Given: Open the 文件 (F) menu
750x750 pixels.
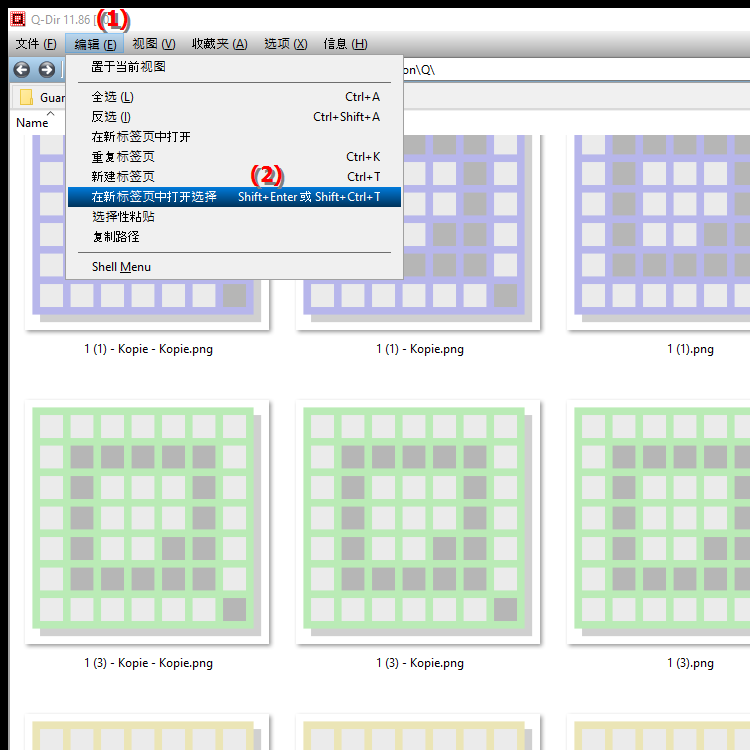Looking at the screenshot, I should click(x=36, y=44).
